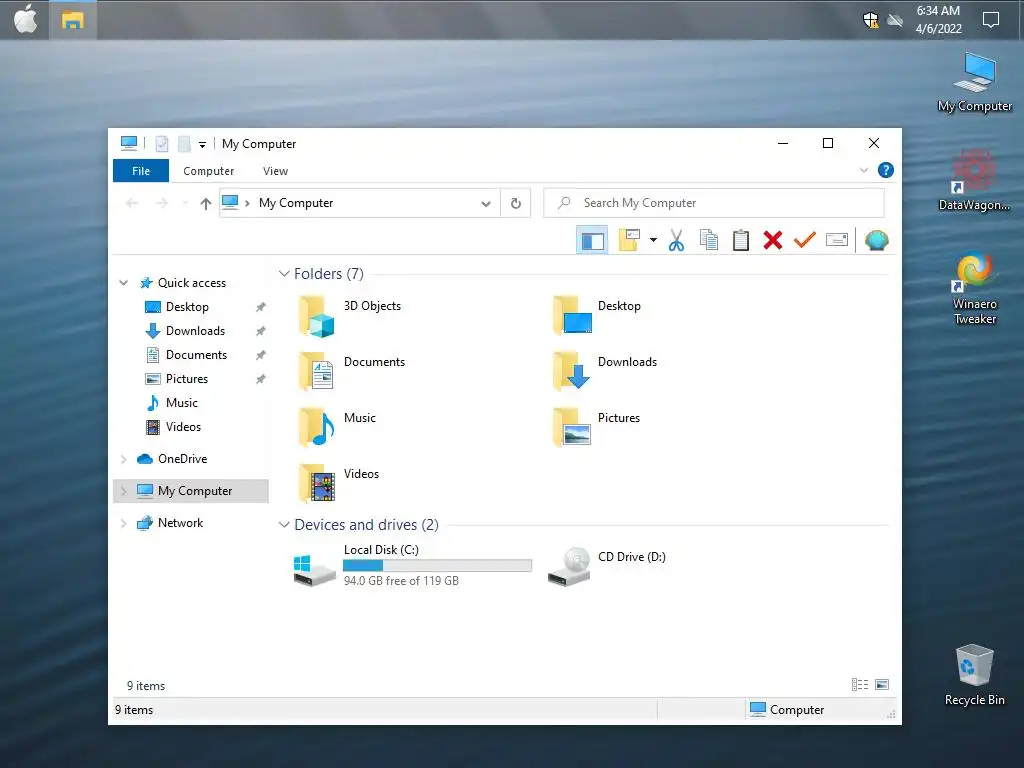The width and height of the screenshot is (1024, 768).
Task: Toggle the preview pane toolbar icon
Action: click(x=592, y=240)
